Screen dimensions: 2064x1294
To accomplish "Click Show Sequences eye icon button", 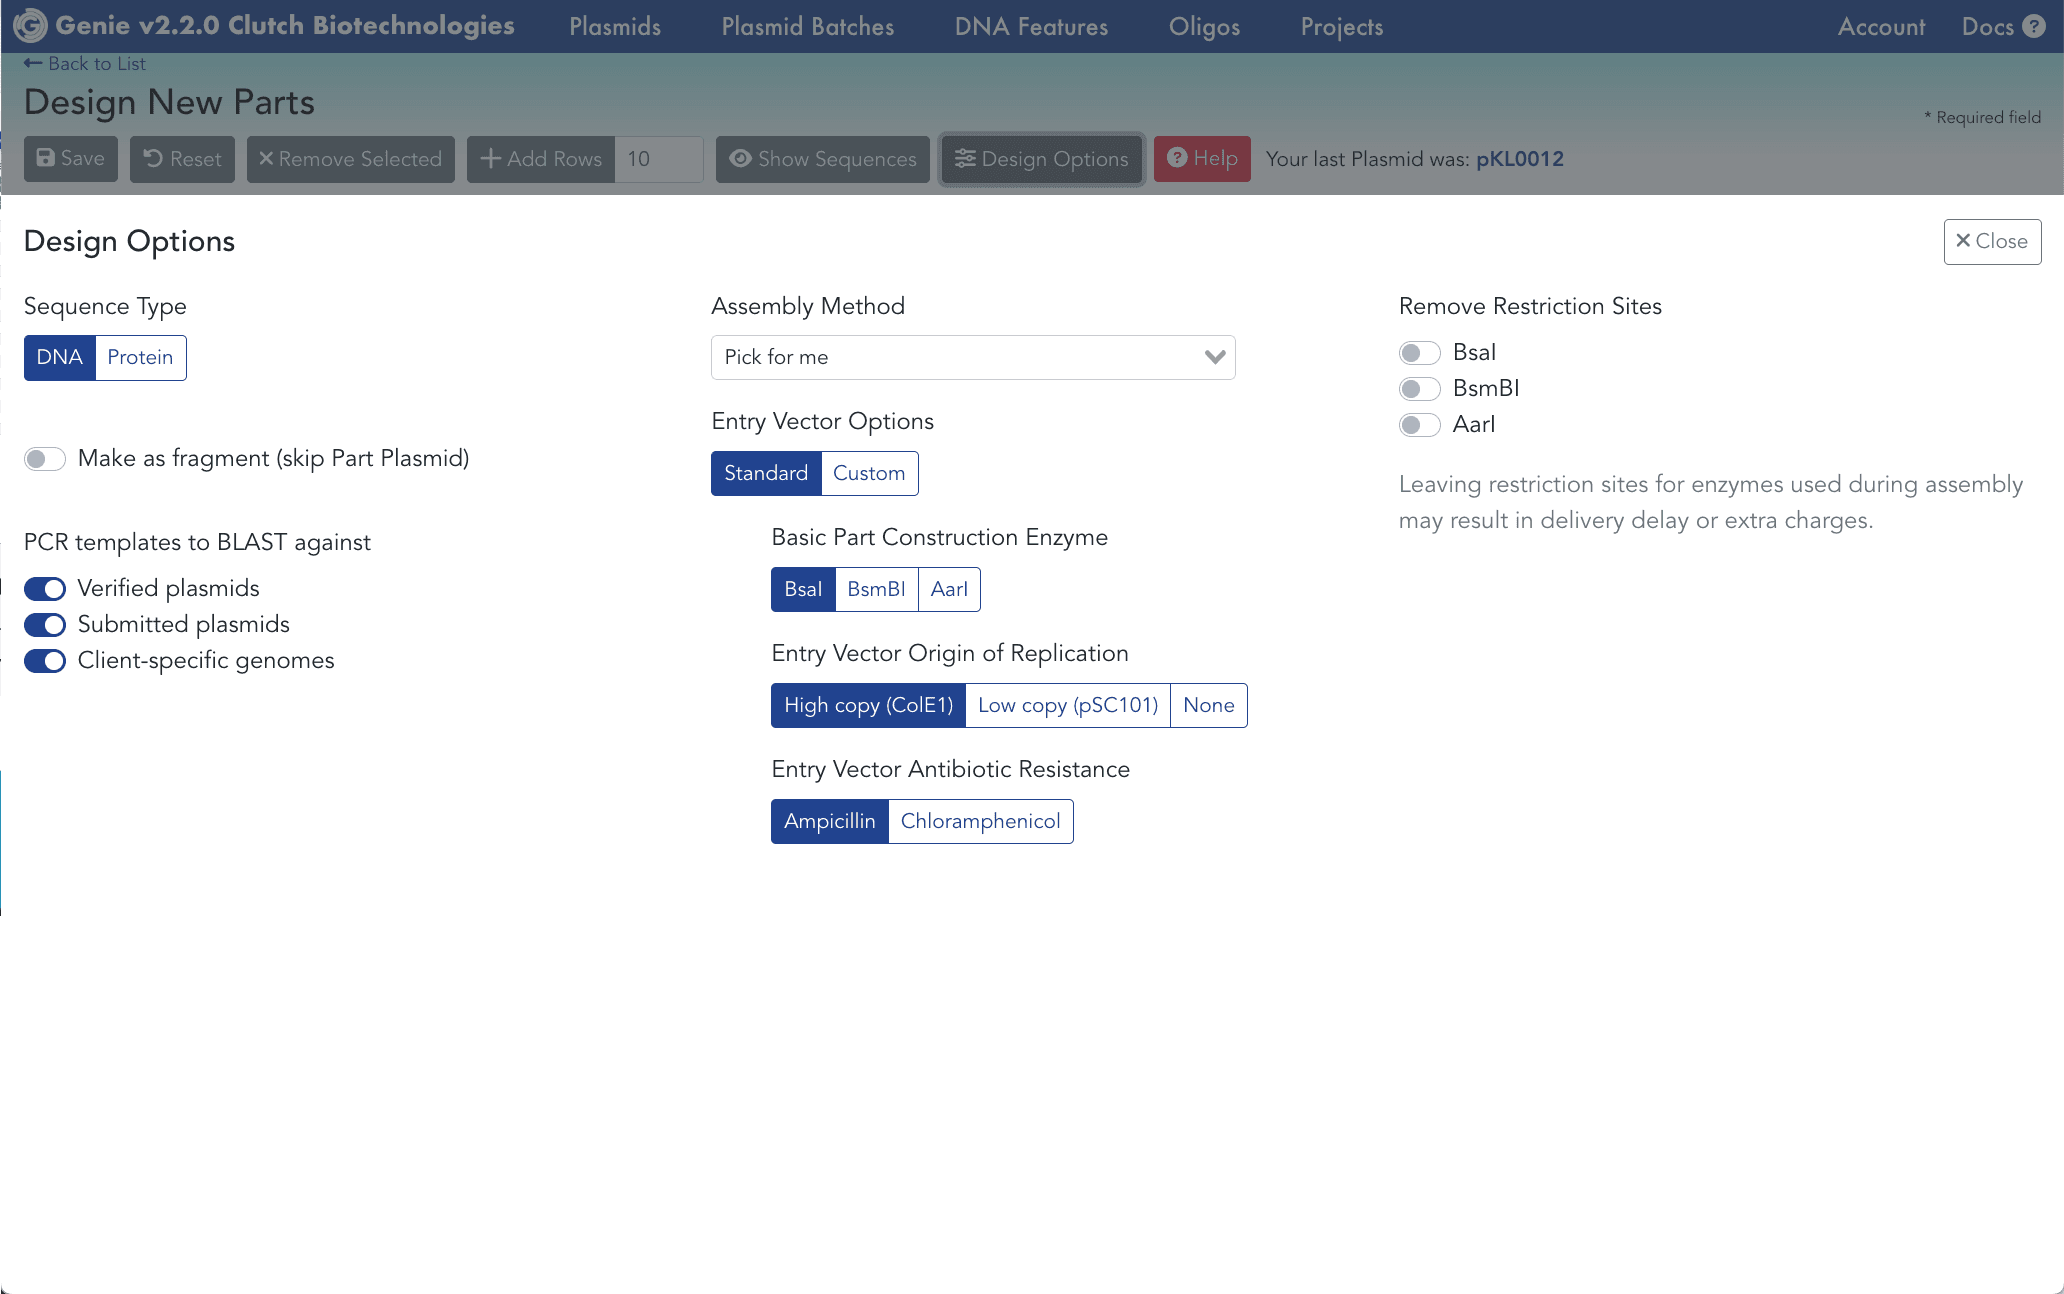I will pyautogui.click(x=822, y=159).
